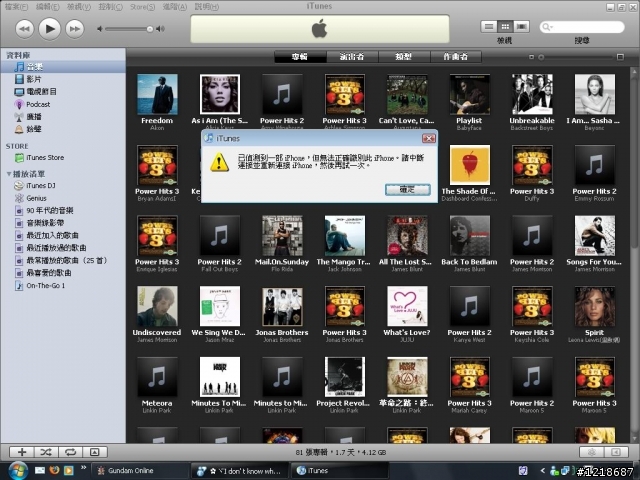
Task: Select the 作曲者 (Composers) tab
Action: (x=456, y=57)
